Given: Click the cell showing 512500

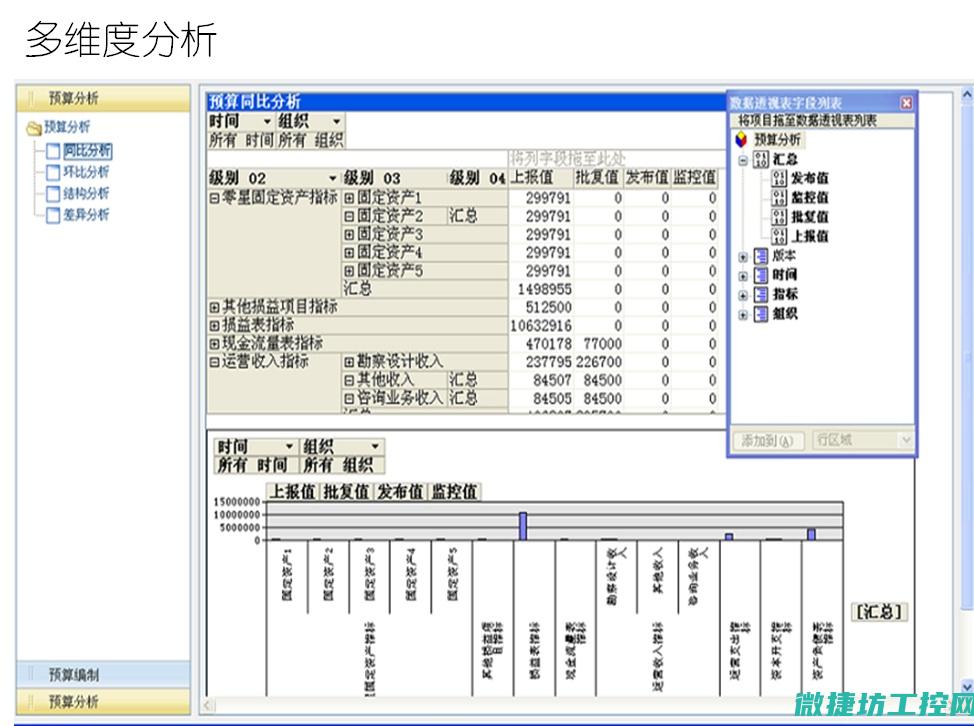Looking at the screenshot, I should [540, 307].
